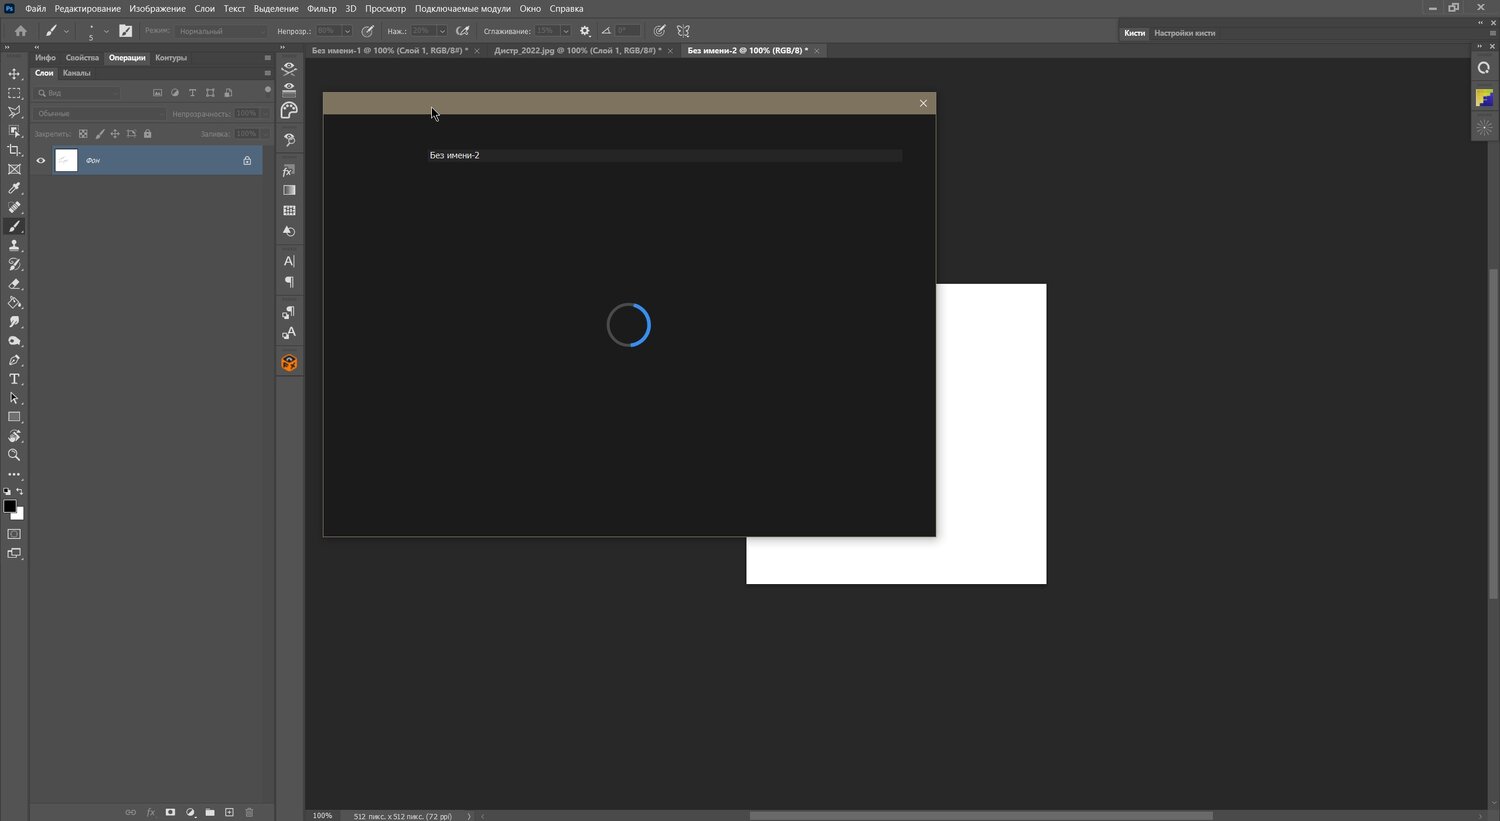Open layer kind filter dropdown Вид

coord(78,93)
